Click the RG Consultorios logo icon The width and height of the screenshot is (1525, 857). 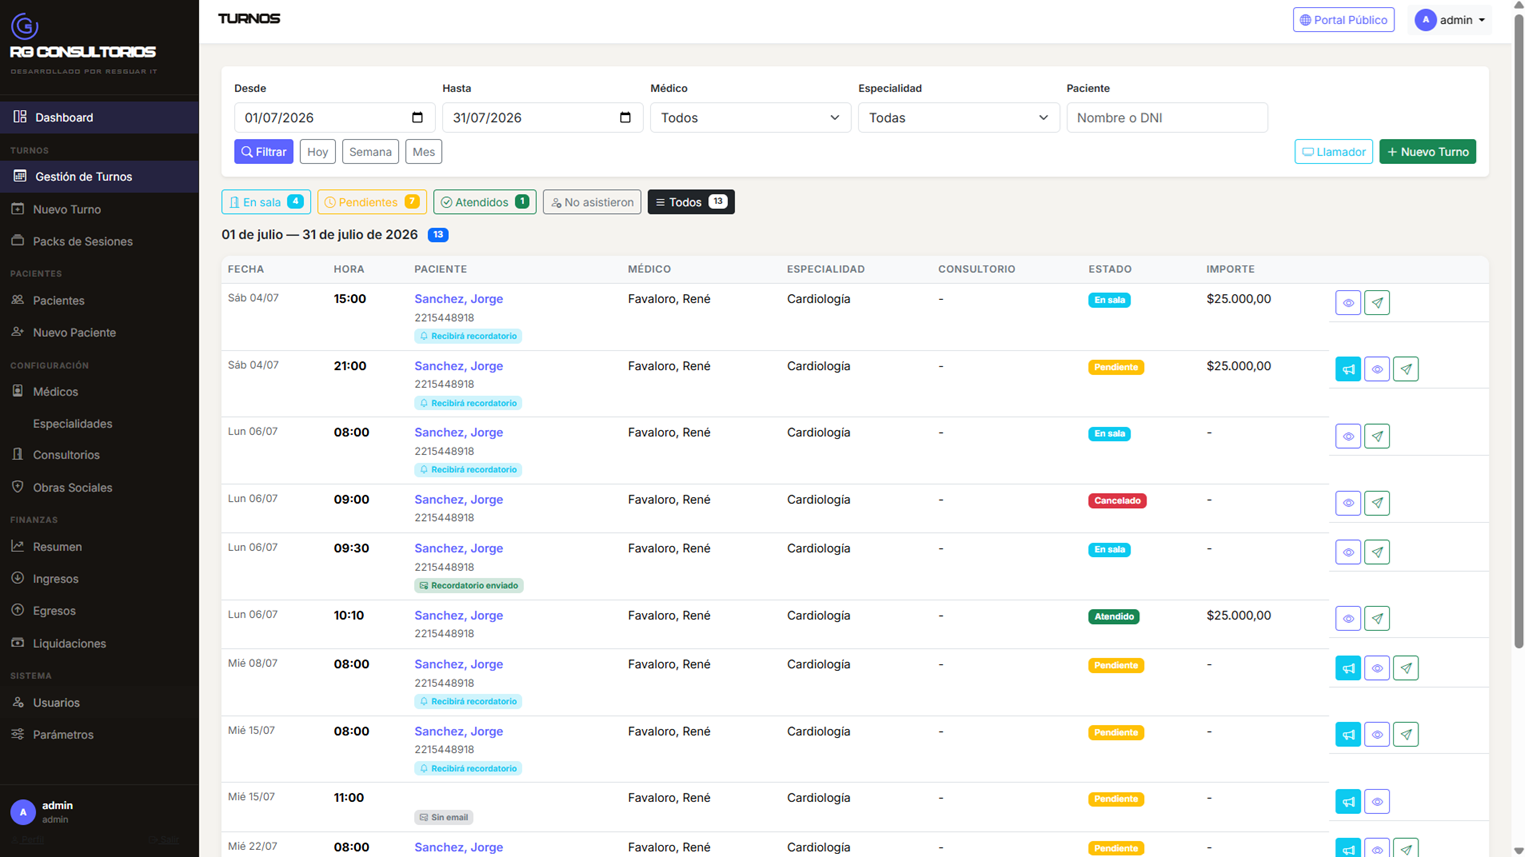click(25, 26)
